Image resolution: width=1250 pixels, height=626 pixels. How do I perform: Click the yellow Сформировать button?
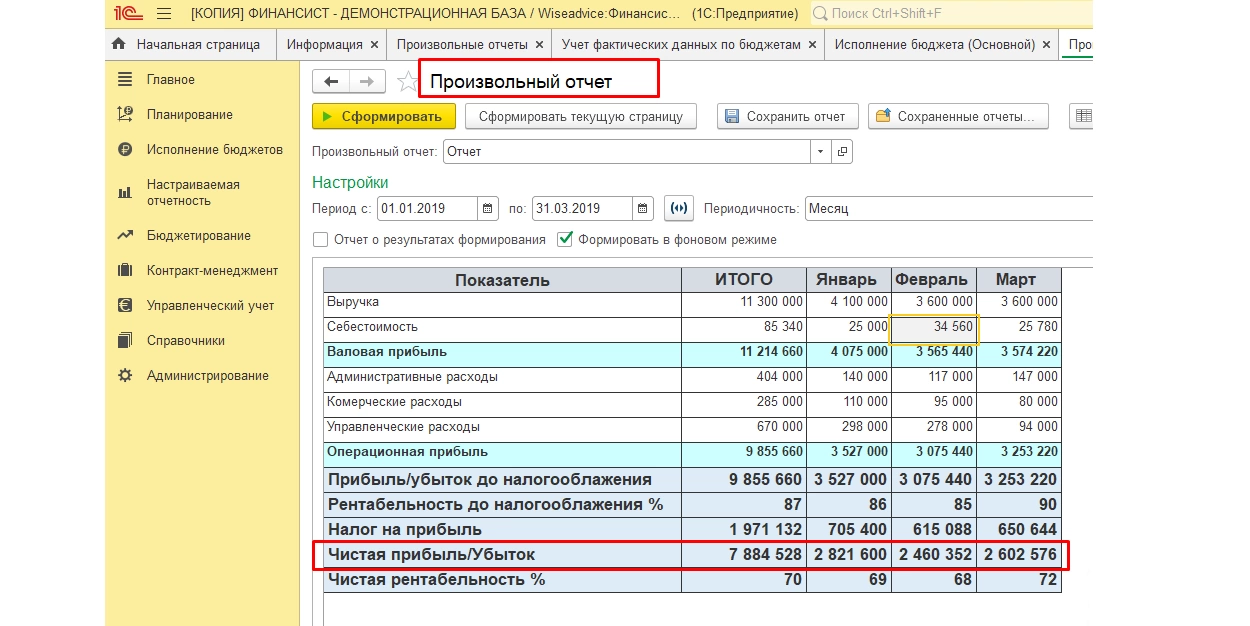[384, 117]
